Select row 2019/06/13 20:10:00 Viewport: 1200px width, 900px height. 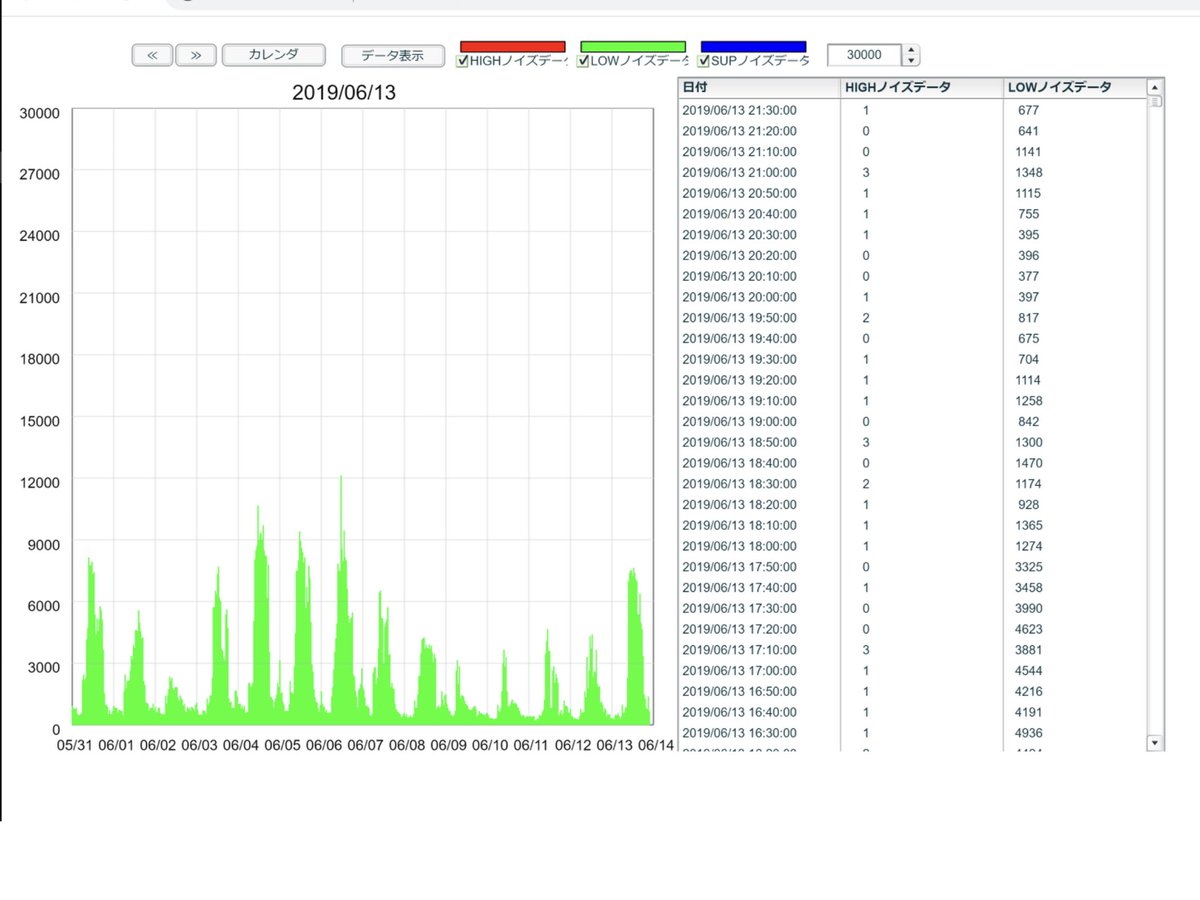pos(912,276)
